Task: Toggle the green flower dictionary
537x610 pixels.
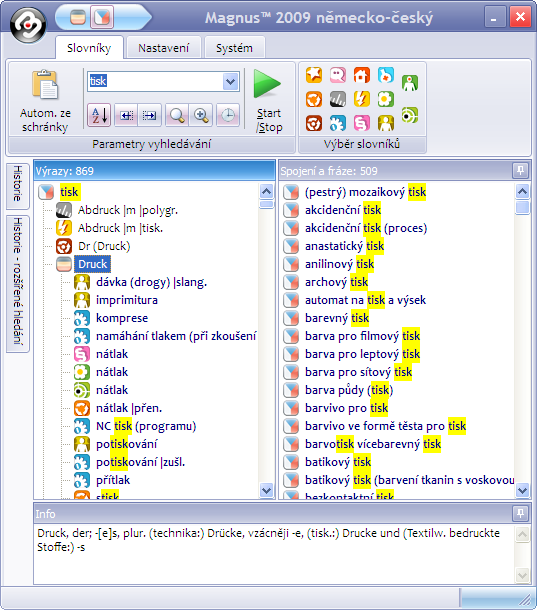Action: [386, 99]
